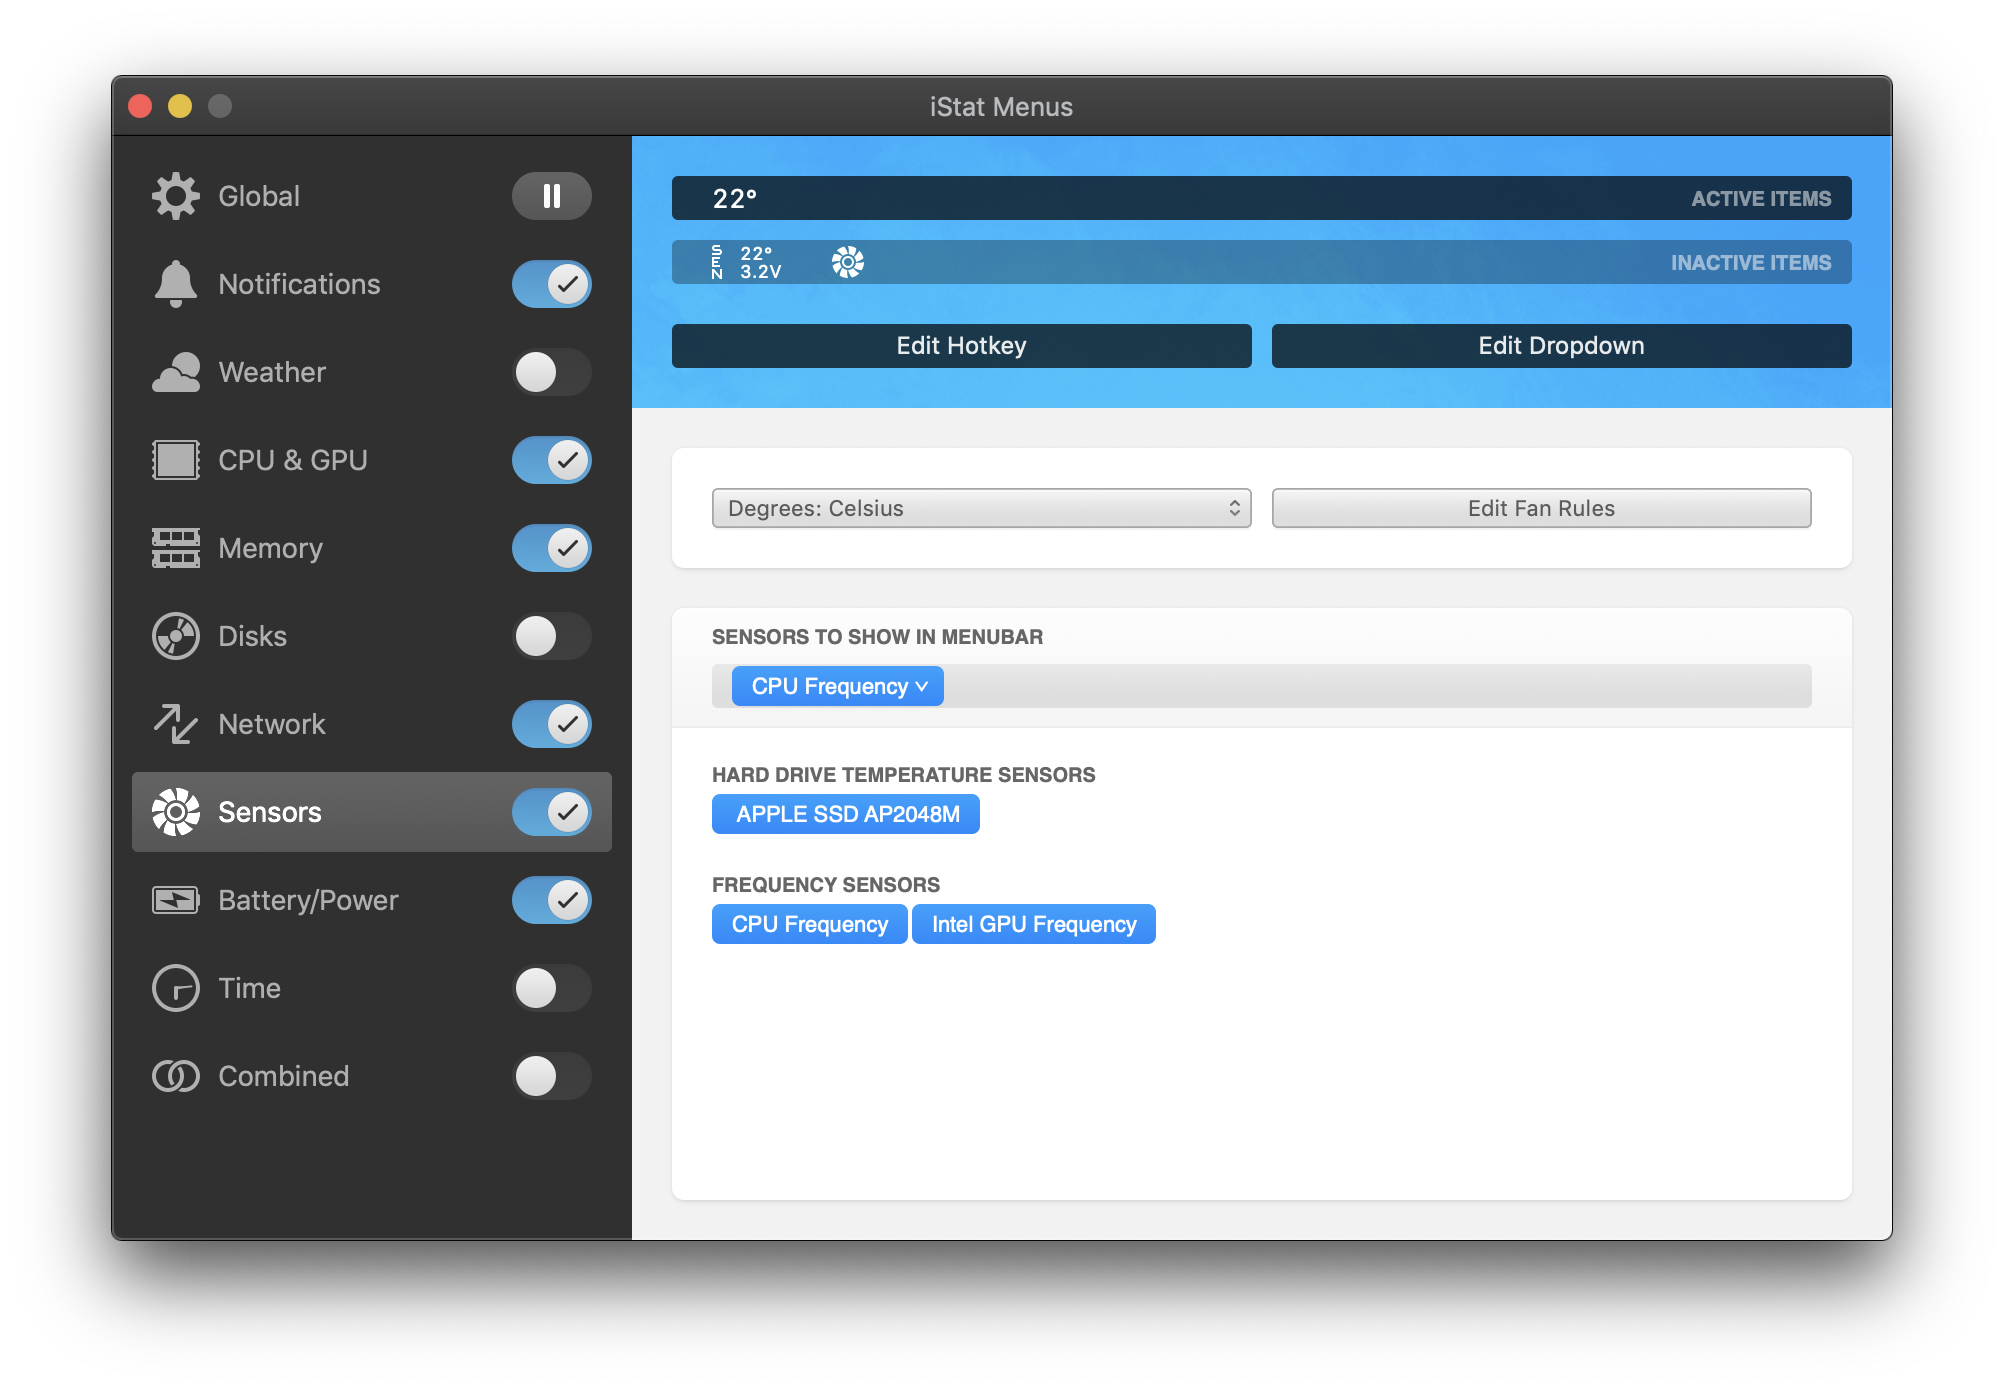This screenshot has height=1388, width=2004.
Task: Turn on the Disks switch
Action: pos(551,636)
